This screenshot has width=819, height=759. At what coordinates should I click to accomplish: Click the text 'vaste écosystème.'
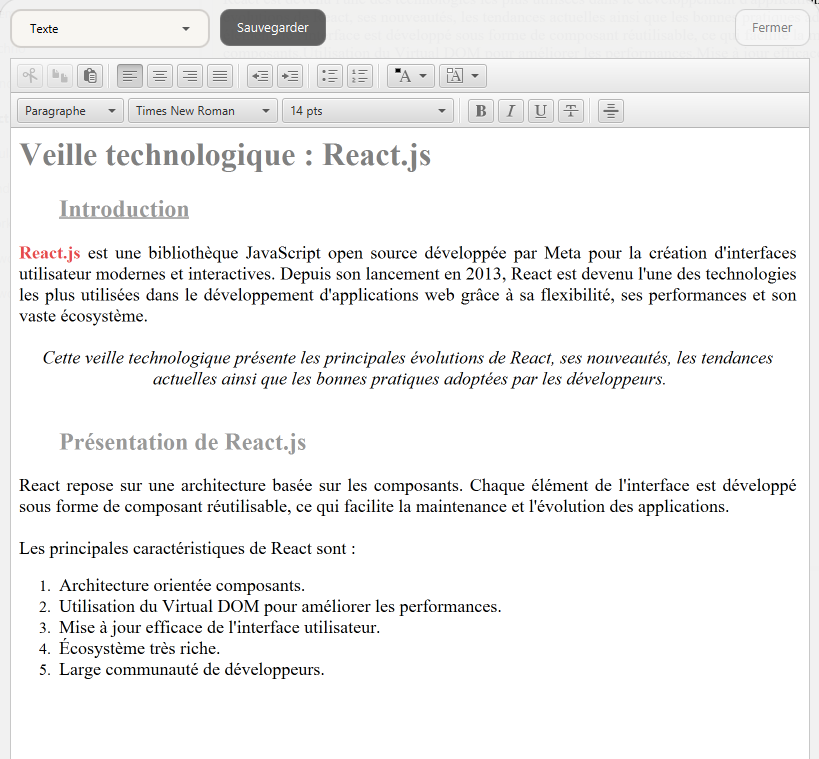tap(84, 316)
